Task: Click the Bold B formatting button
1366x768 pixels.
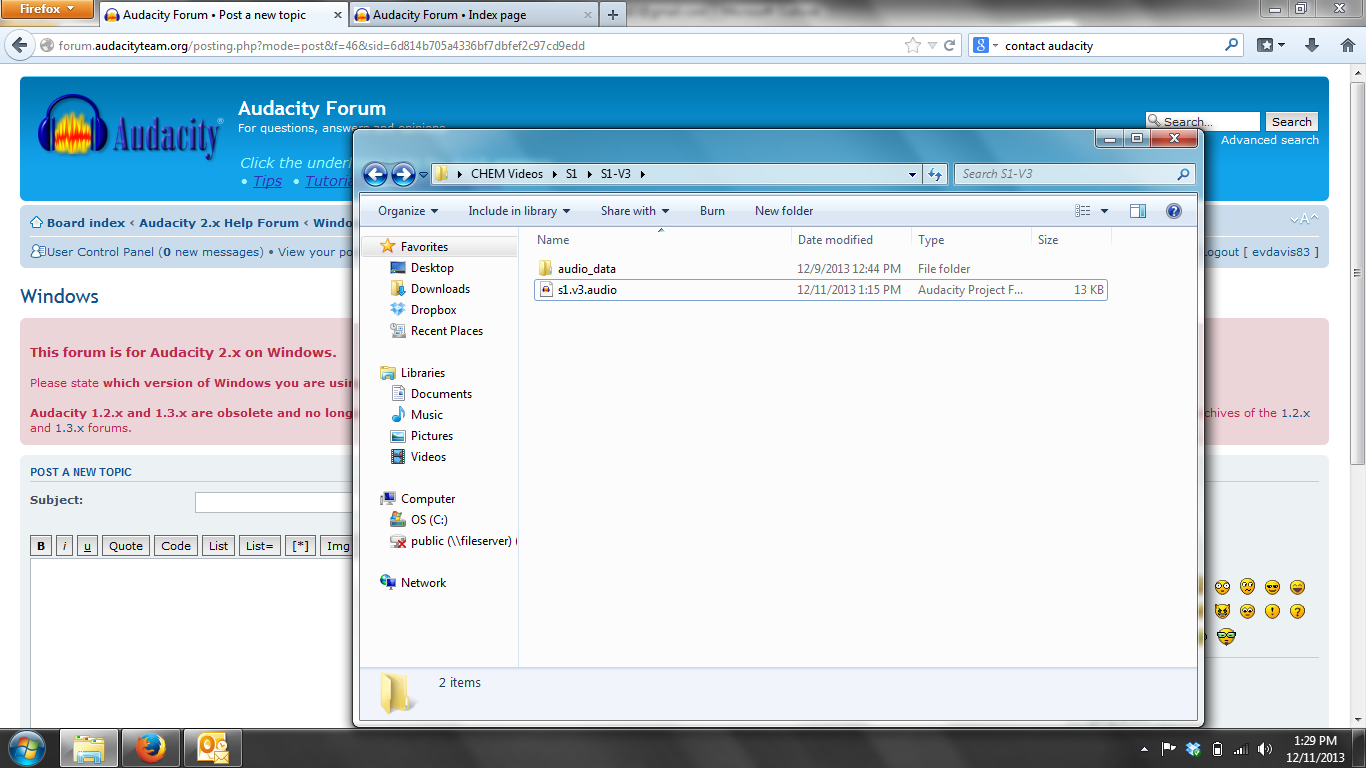Action: click(x=41, y=546)
